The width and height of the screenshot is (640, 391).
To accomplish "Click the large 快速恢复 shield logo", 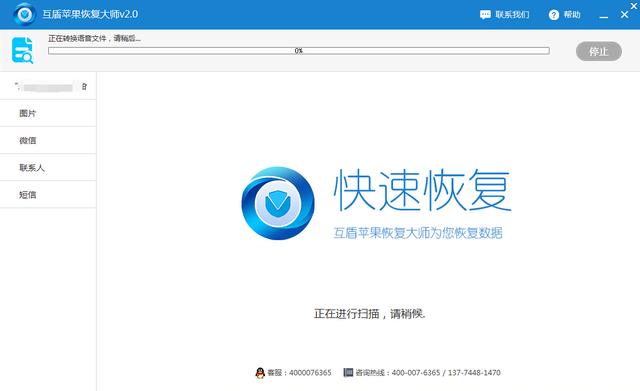I will (x=278, y=203).
